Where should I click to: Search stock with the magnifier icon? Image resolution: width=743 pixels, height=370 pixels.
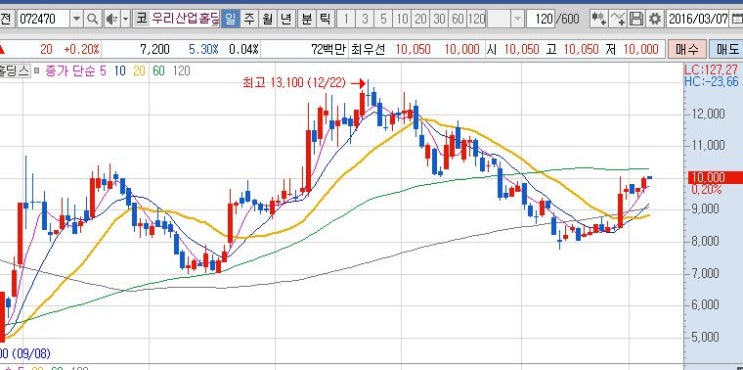tap(92, 19)
